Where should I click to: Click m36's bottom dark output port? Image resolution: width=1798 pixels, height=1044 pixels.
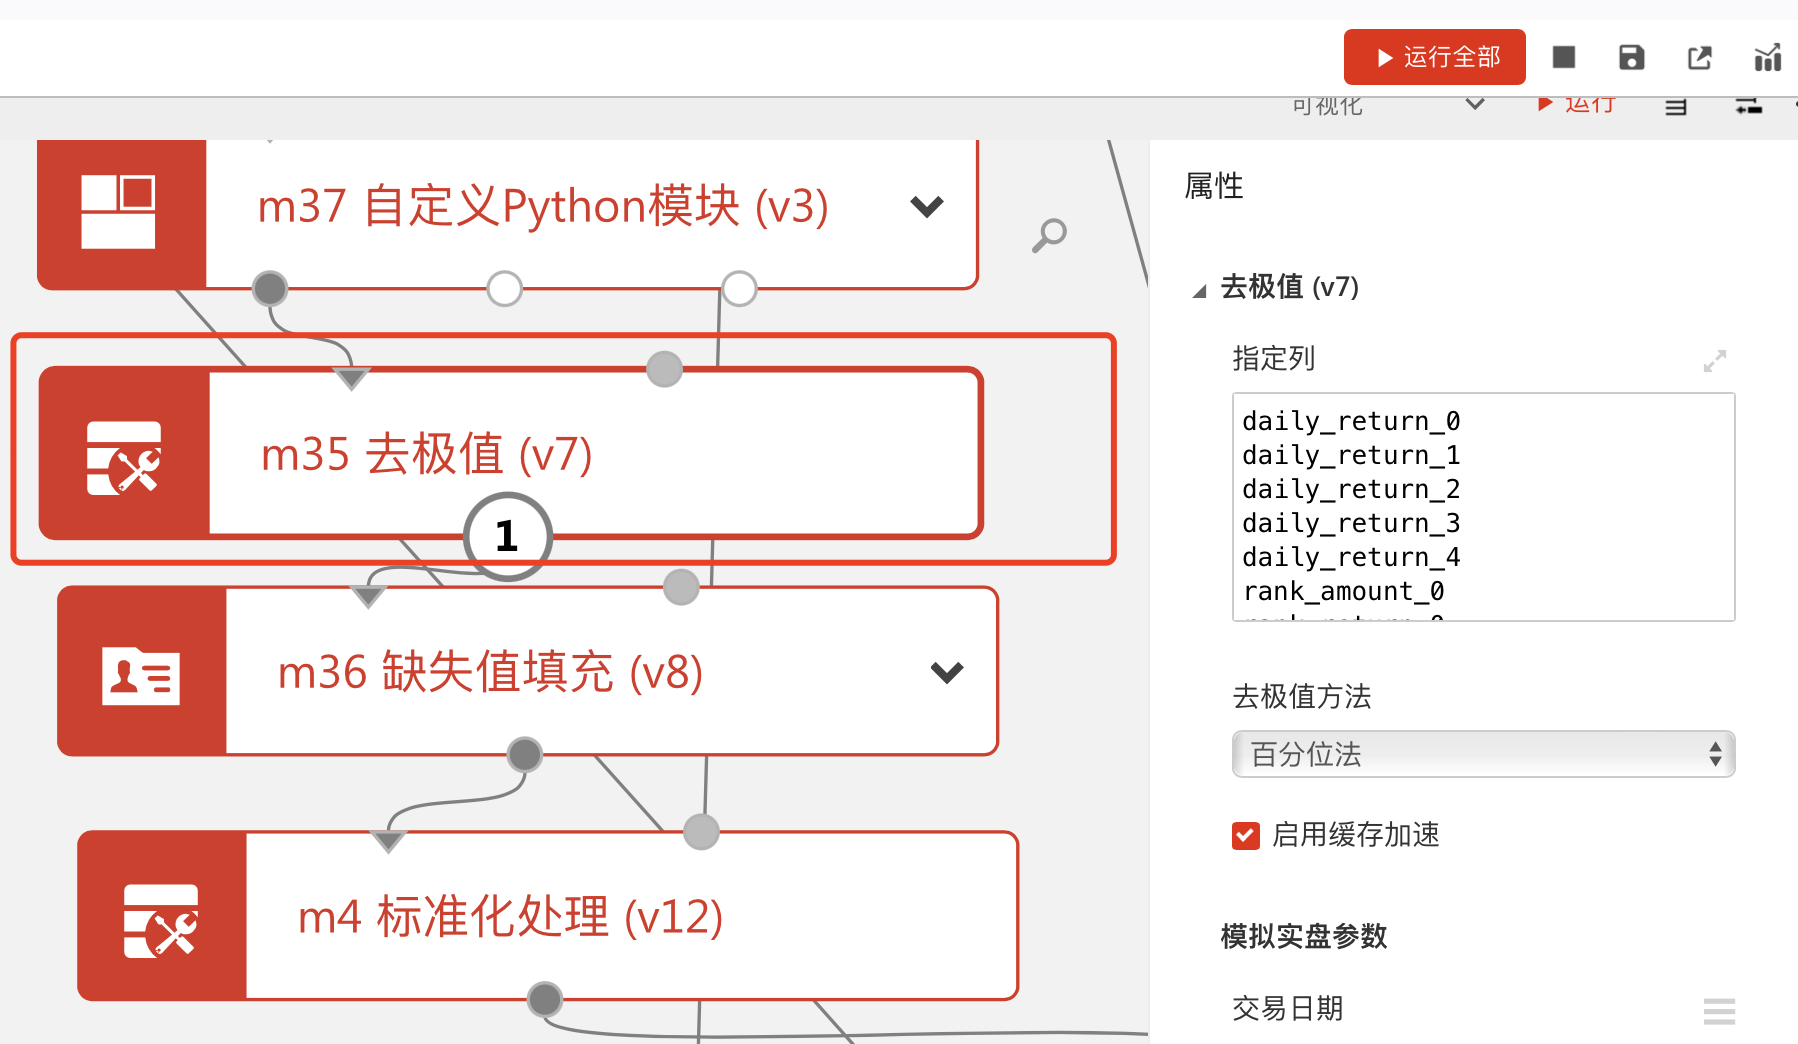tap(525, 754)
